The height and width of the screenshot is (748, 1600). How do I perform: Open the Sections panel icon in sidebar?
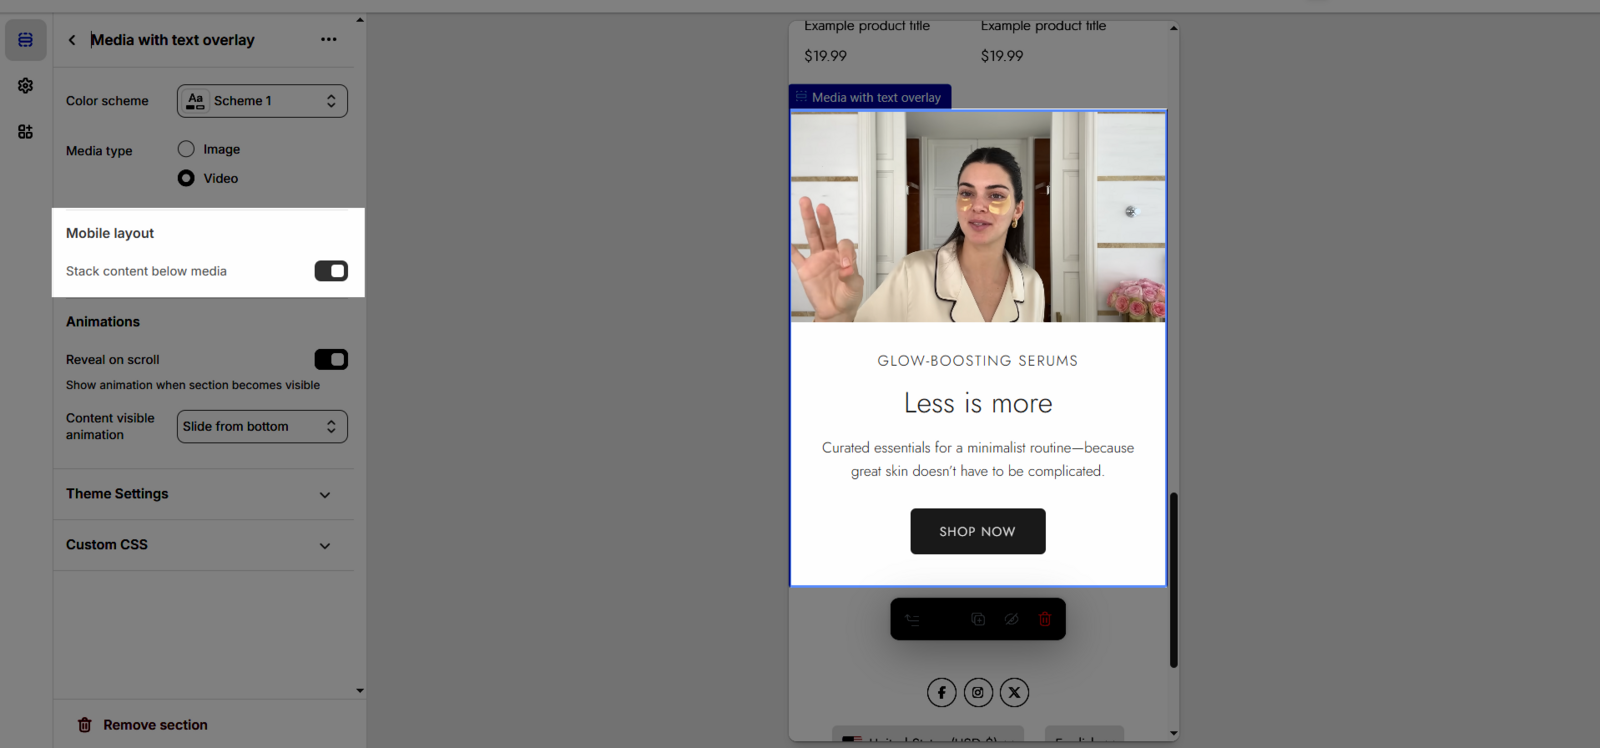[x=25, y=40]
